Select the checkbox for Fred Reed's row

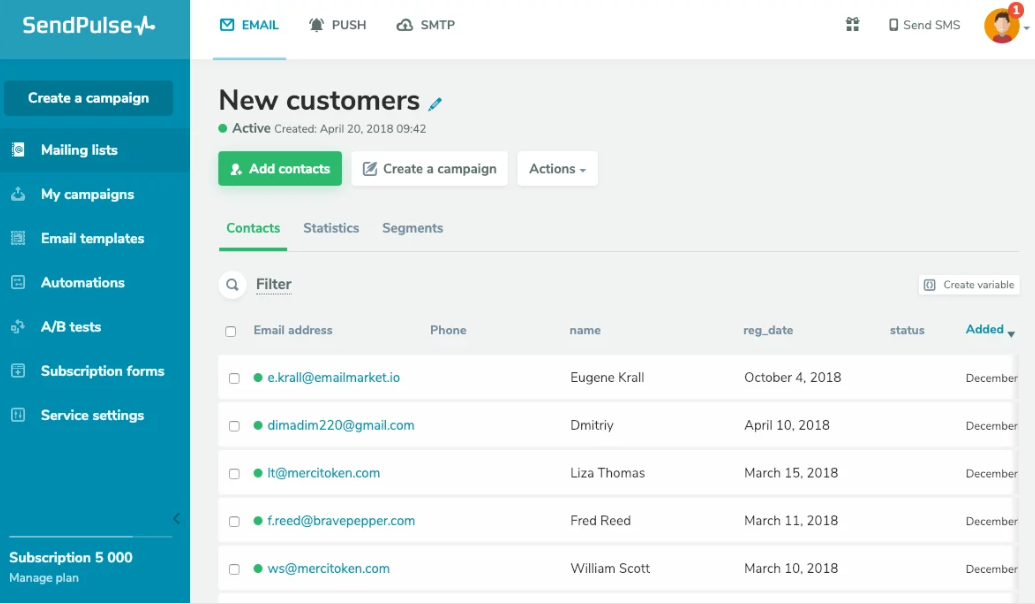(x=234, y=522)
